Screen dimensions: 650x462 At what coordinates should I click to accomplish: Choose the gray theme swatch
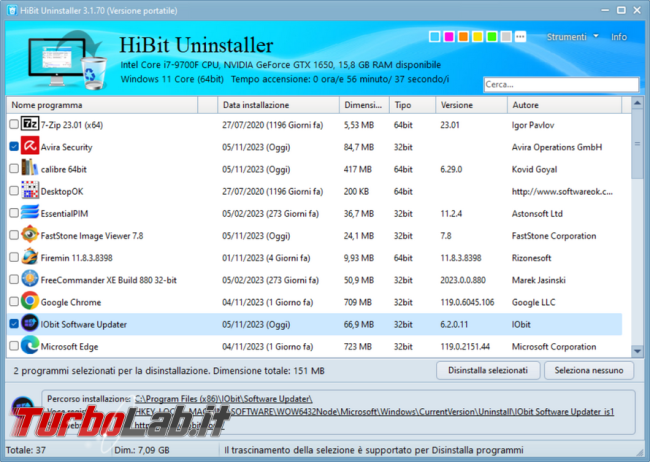[x=506, y=36]
